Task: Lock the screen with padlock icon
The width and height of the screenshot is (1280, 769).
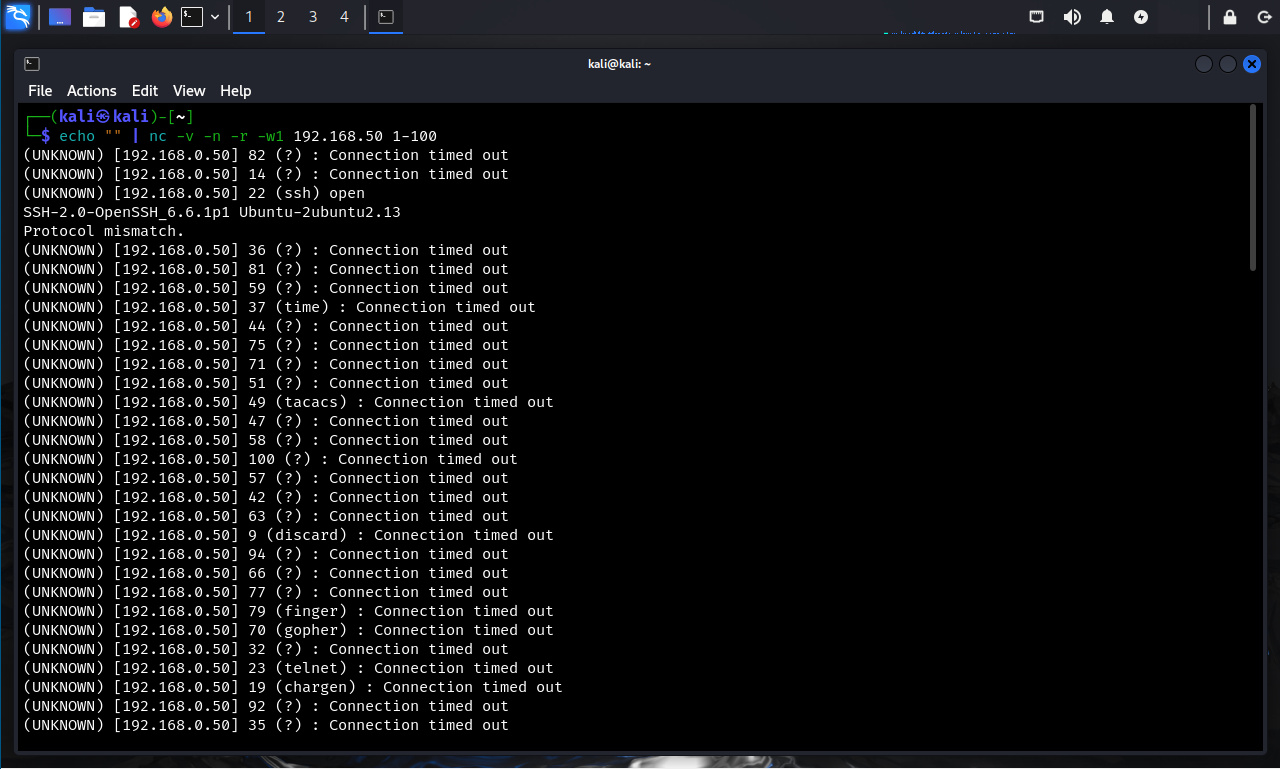Action: click(x=1230, y=17)
